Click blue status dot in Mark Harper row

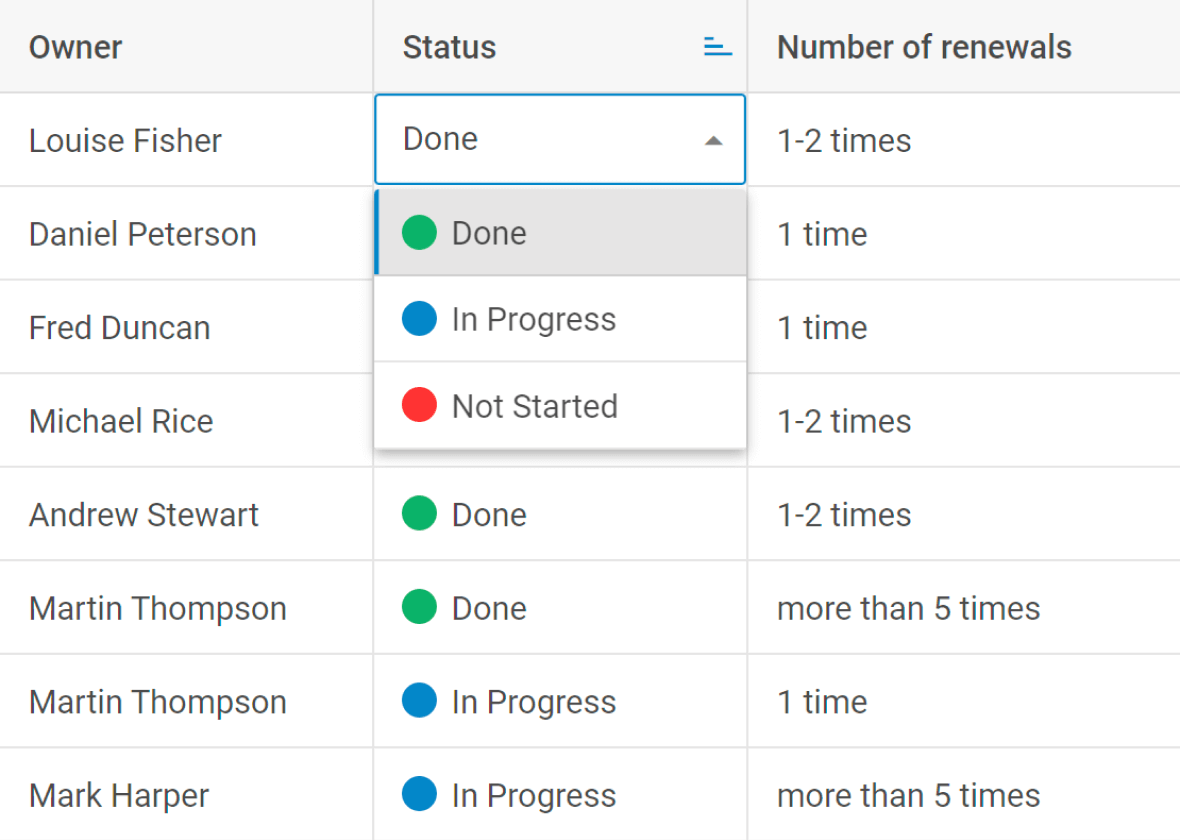click(419, 794)
